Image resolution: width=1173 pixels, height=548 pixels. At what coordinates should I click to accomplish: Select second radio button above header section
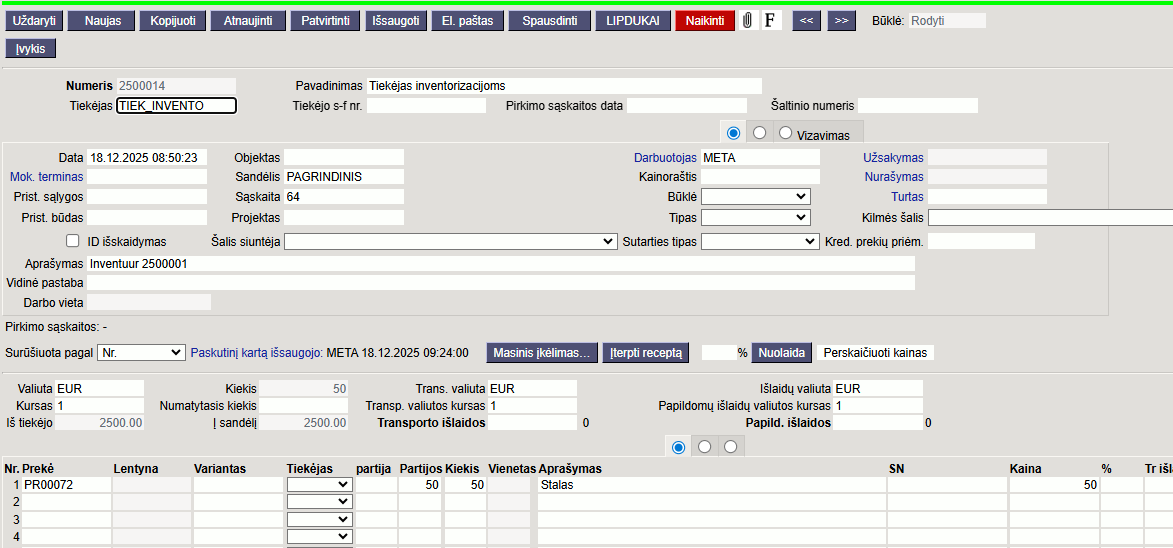click(x=759, y=133)
